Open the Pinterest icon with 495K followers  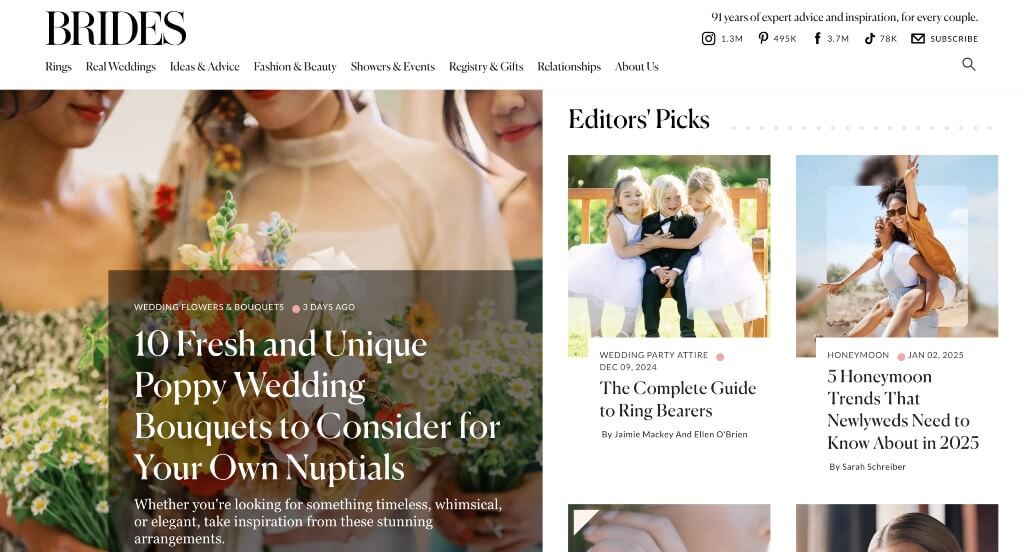pos(763,39)
